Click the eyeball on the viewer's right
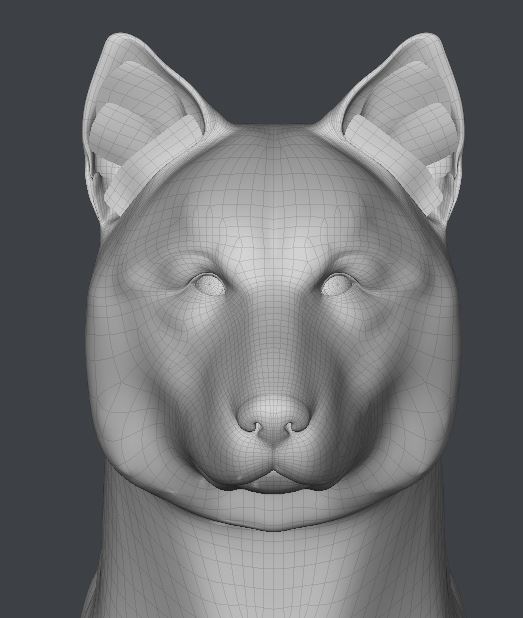 coord(337,285)
